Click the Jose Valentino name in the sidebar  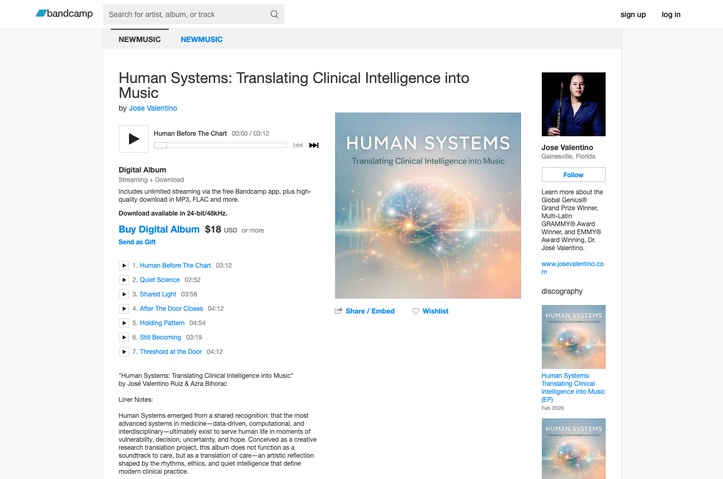(567, 148)
